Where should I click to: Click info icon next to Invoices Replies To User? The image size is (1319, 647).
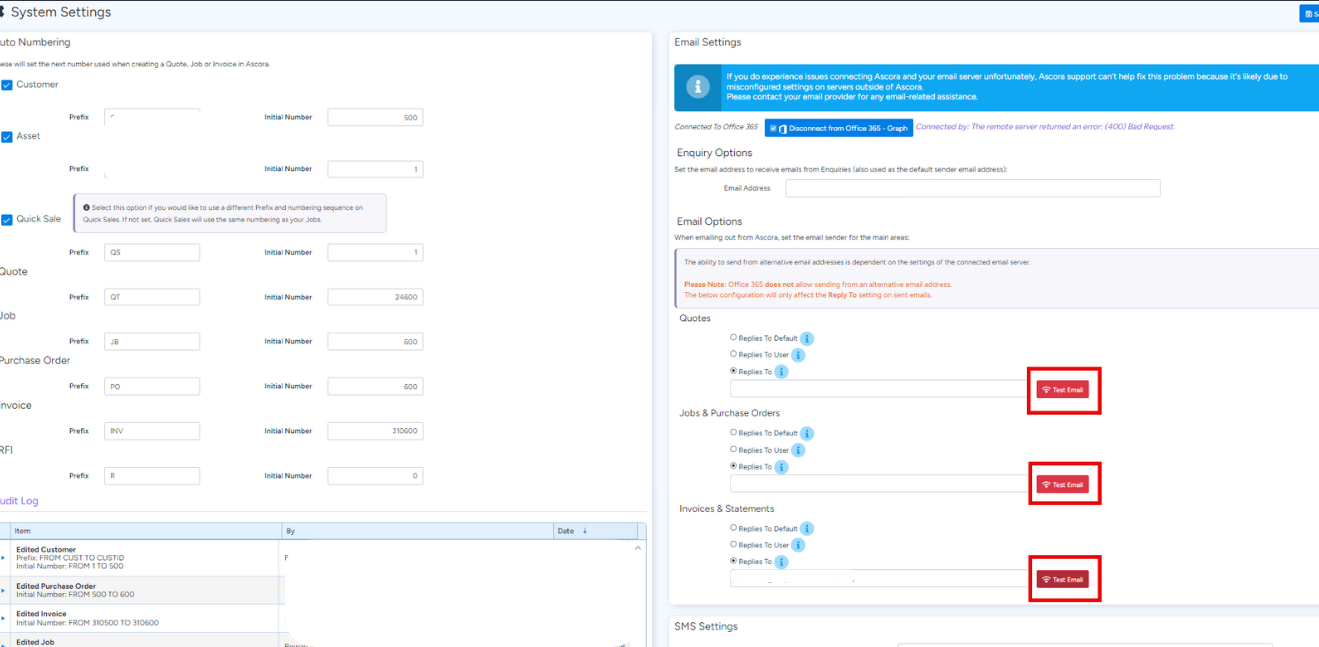coord(798,545)
